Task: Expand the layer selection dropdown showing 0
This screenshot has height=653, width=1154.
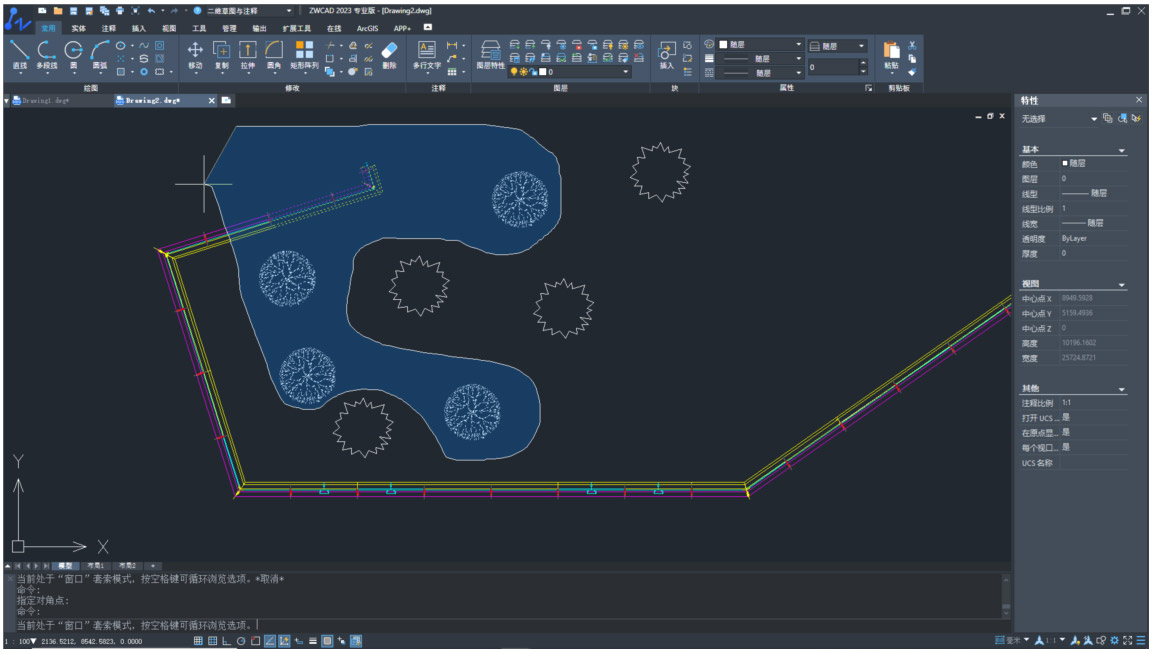Action: tap(626, 72)
